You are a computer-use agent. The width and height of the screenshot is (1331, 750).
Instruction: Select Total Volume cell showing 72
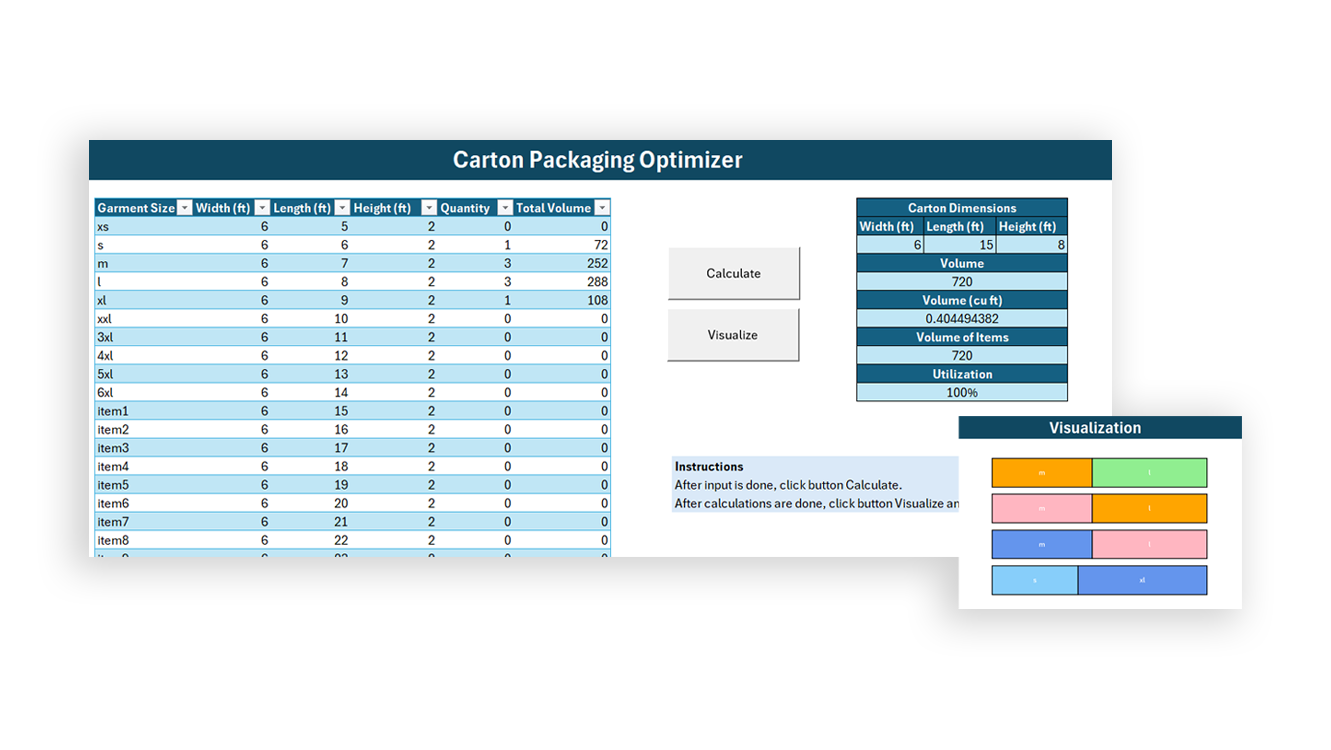tap(562, 245)
